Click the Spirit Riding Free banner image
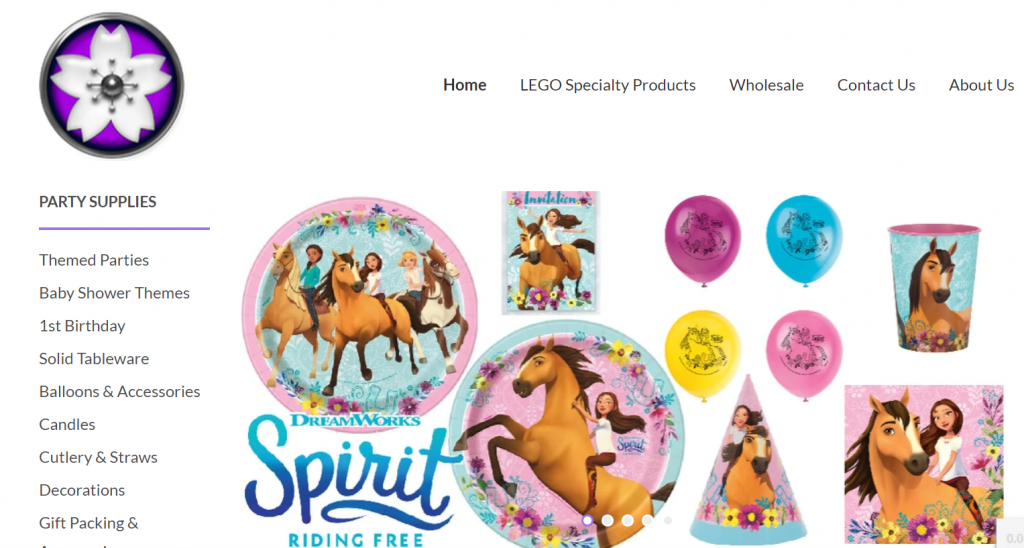 624,368
